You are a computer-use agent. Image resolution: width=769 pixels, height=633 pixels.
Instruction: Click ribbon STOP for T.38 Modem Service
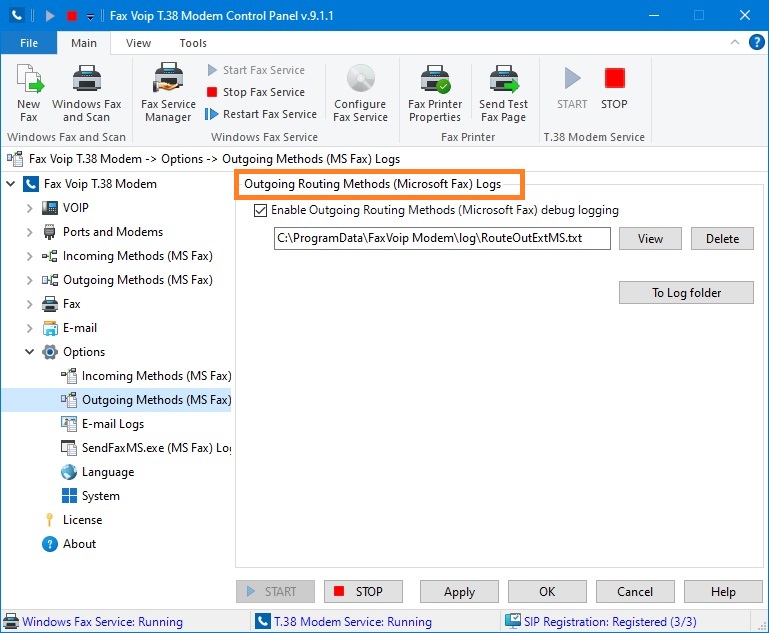(614, 88)
